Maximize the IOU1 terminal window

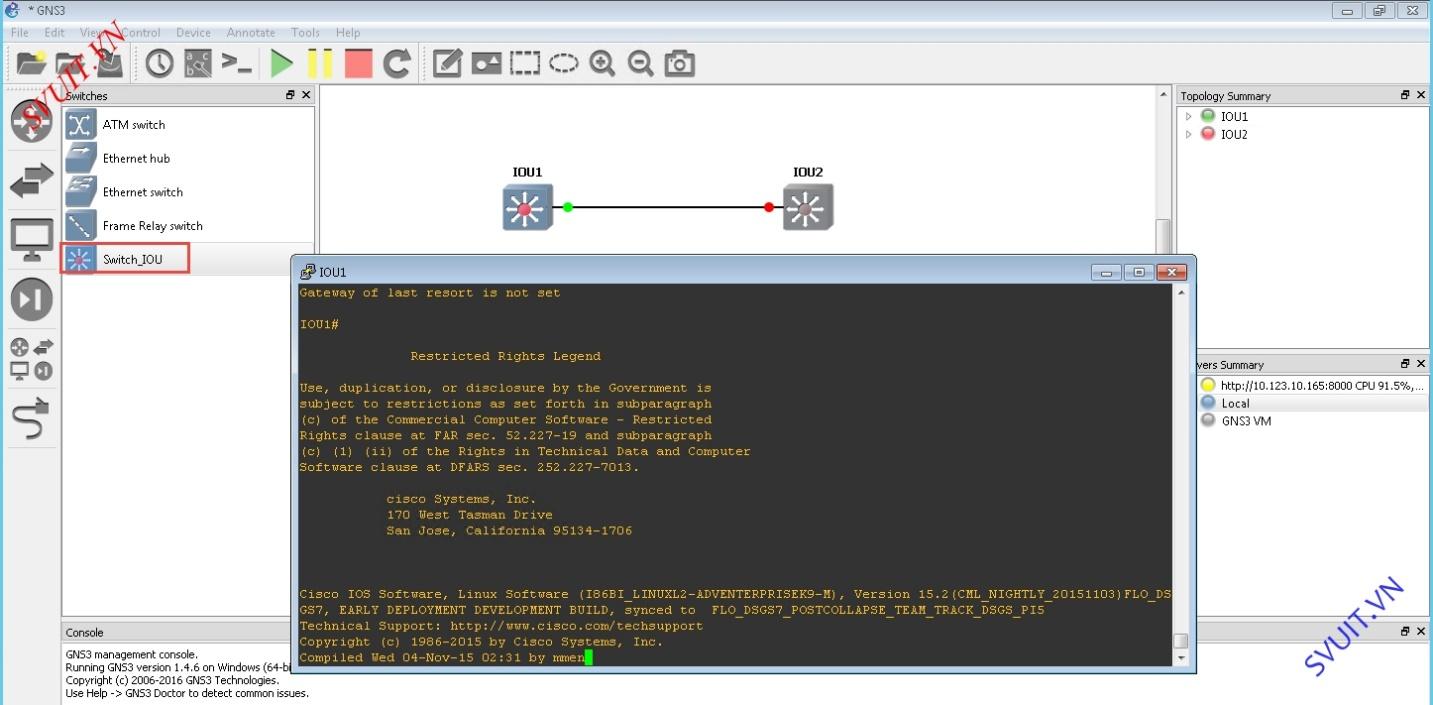(x=1138, y=272)
